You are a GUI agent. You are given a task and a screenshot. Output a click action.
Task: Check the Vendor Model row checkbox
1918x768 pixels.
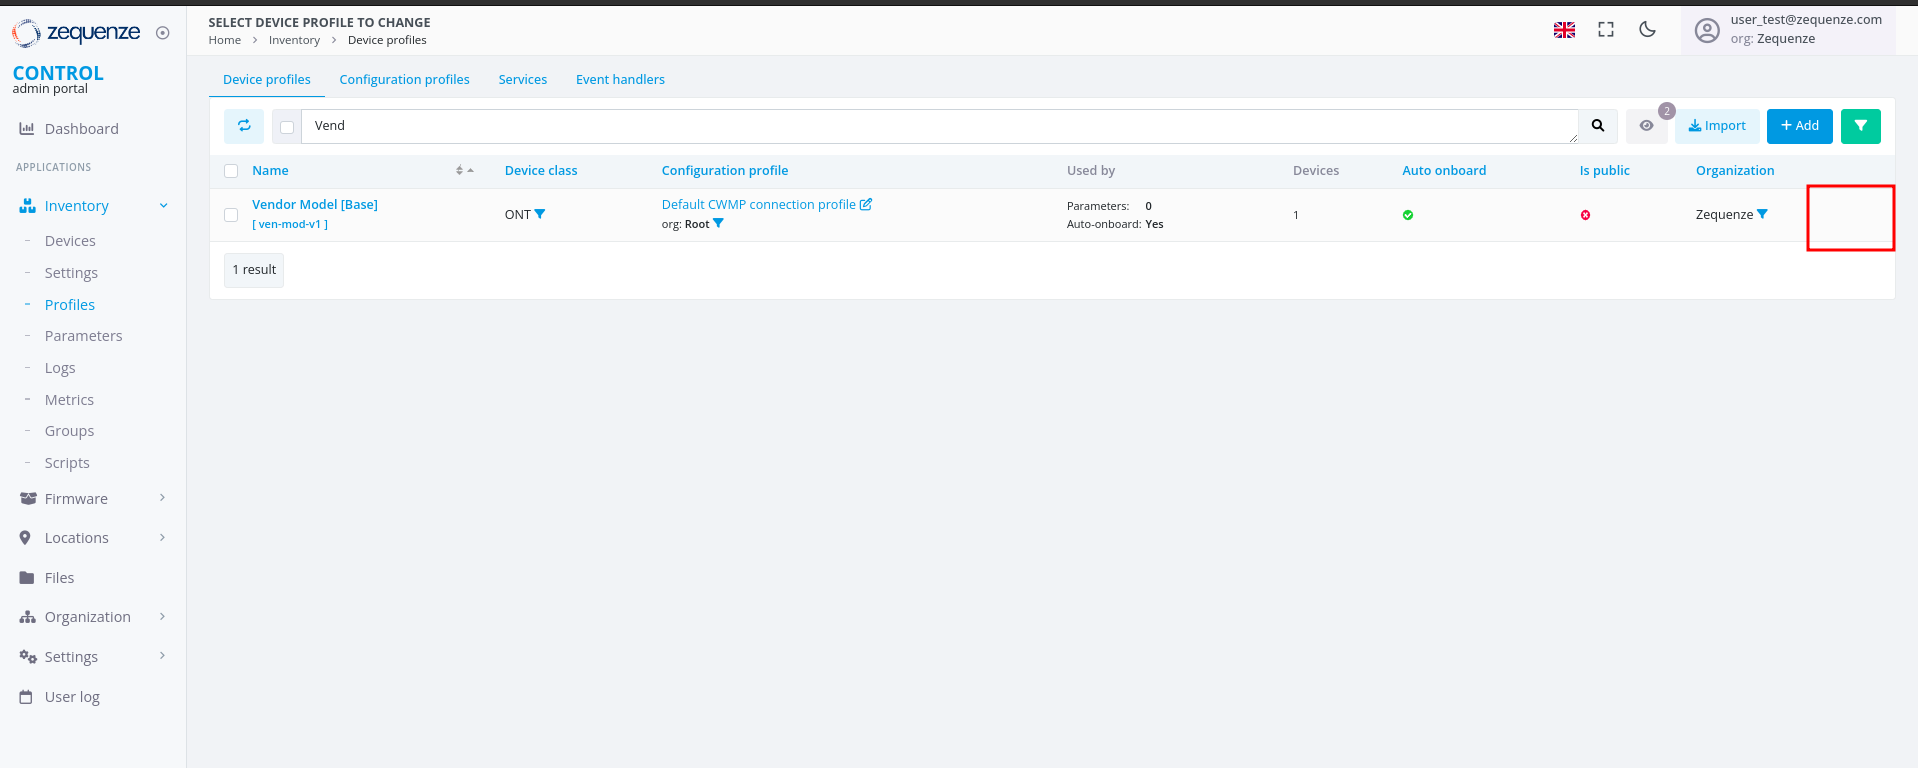point(231,215)
